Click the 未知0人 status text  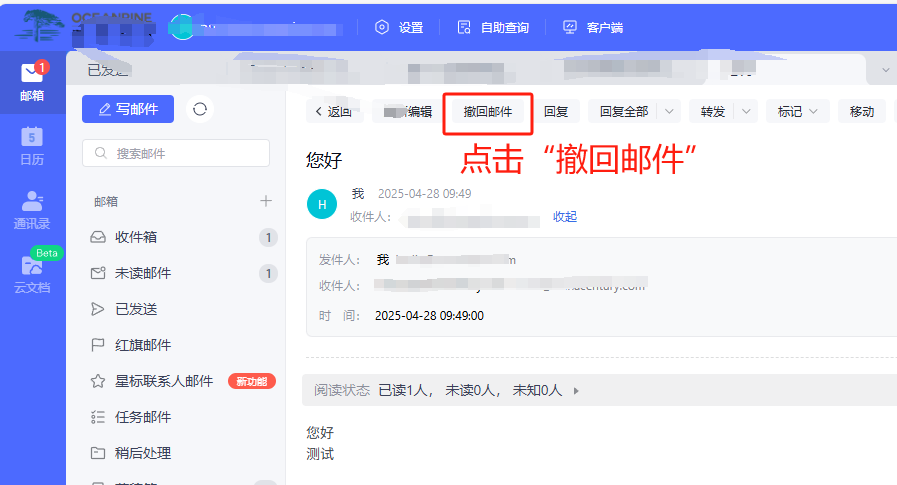tap(537, 390)
